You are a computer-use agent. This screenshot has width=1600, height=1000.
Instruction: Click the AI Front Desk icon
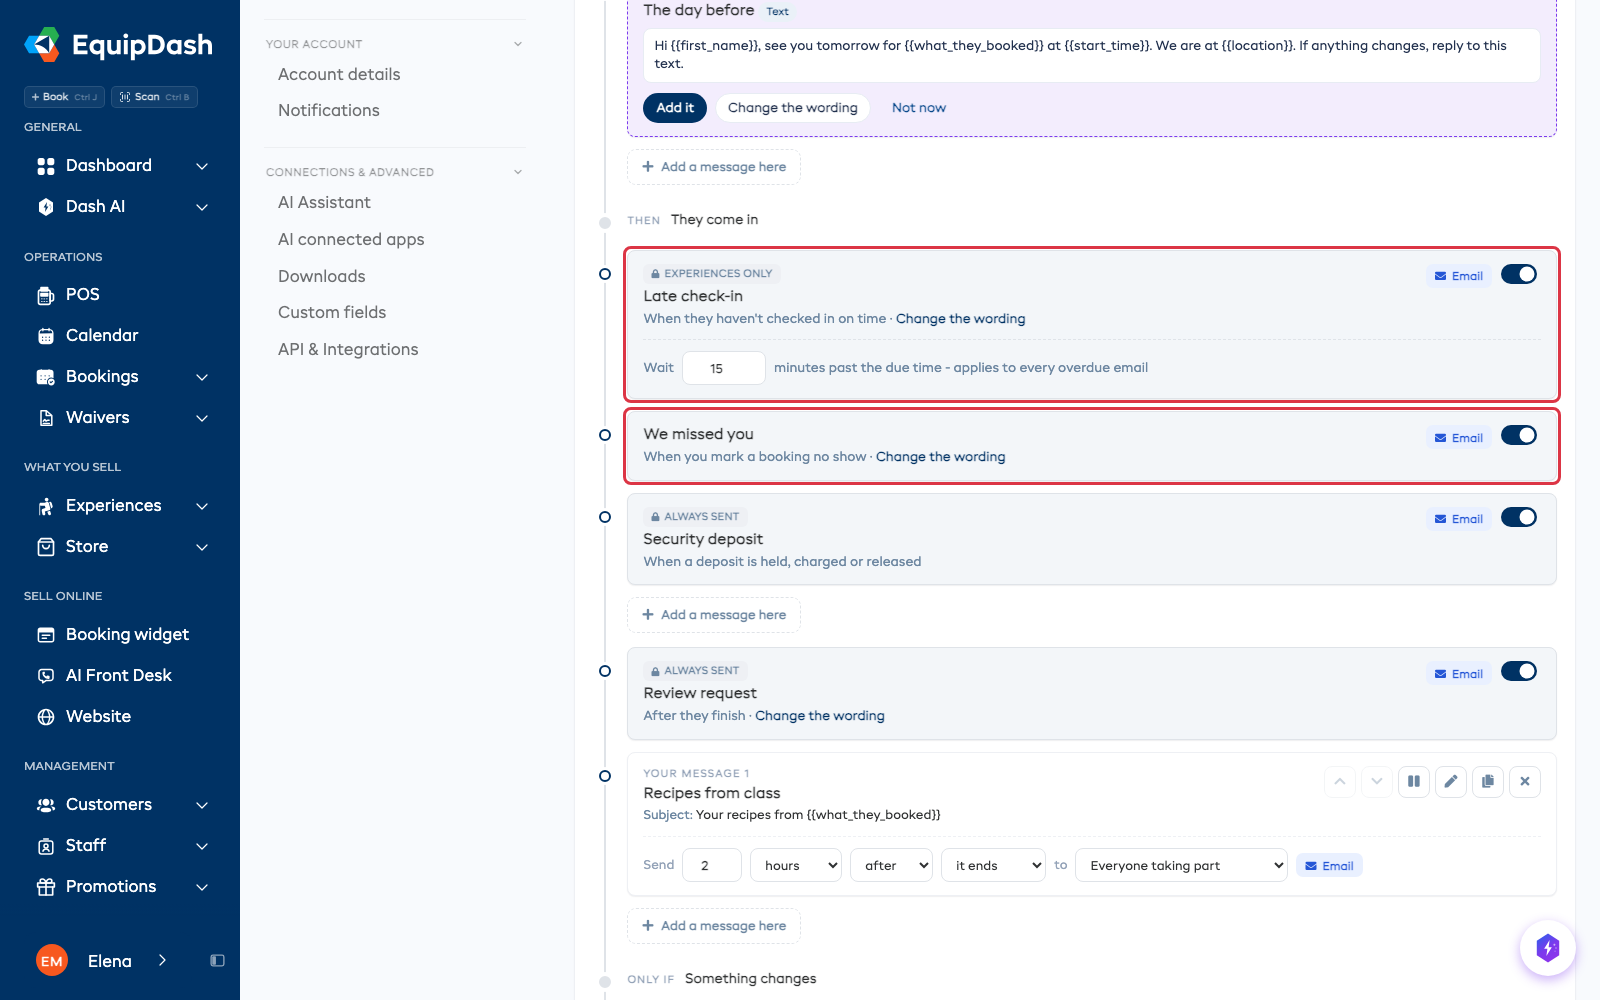(46, 676)
